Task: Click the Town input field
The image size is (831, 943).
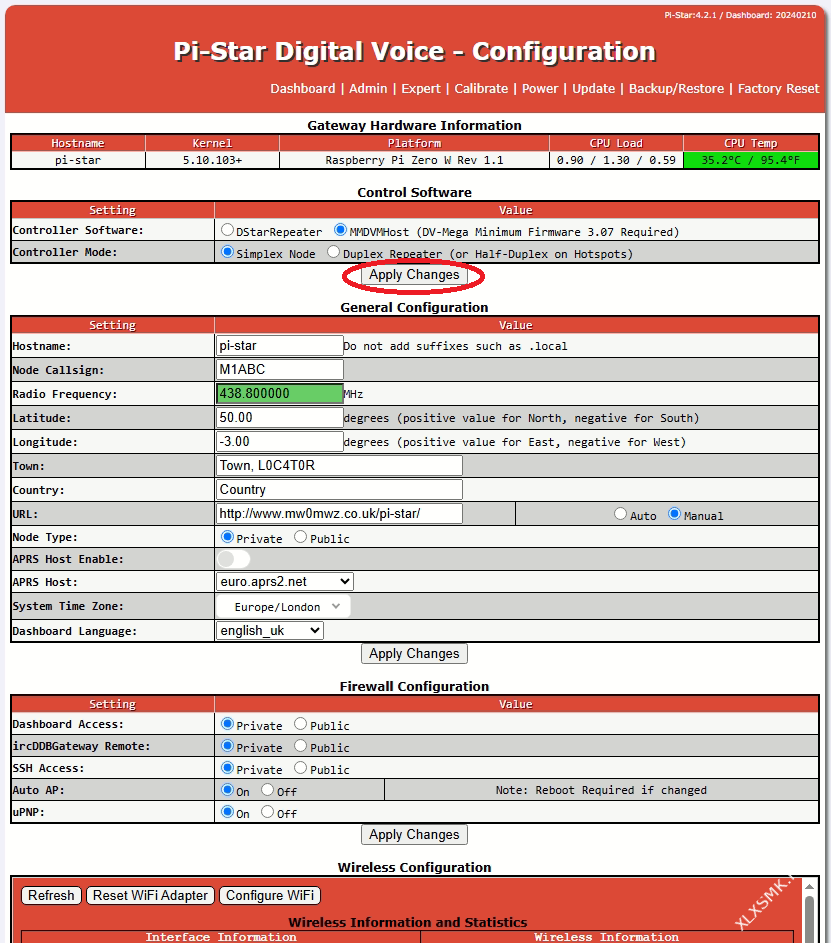Action: click(x=339, y=465)
